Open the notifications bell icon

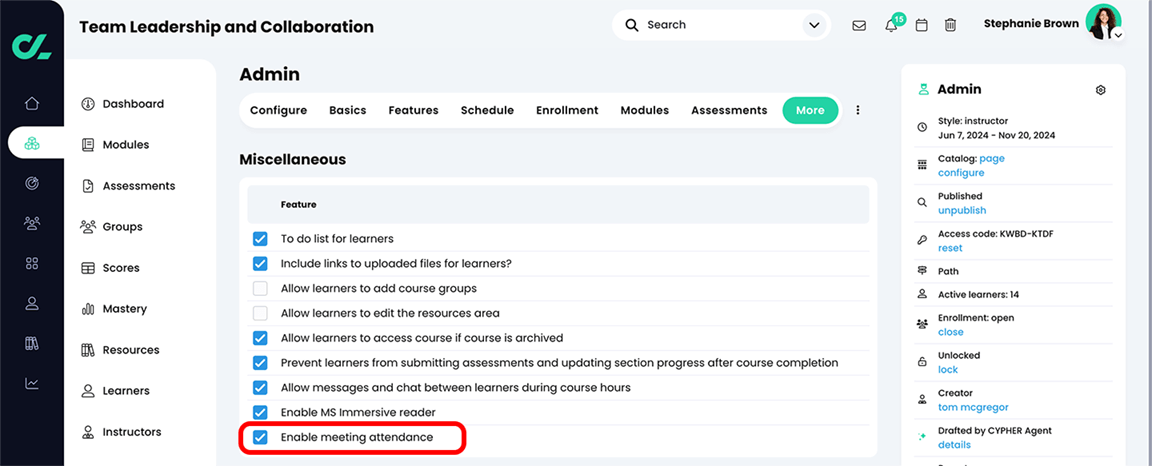(891, 25)
